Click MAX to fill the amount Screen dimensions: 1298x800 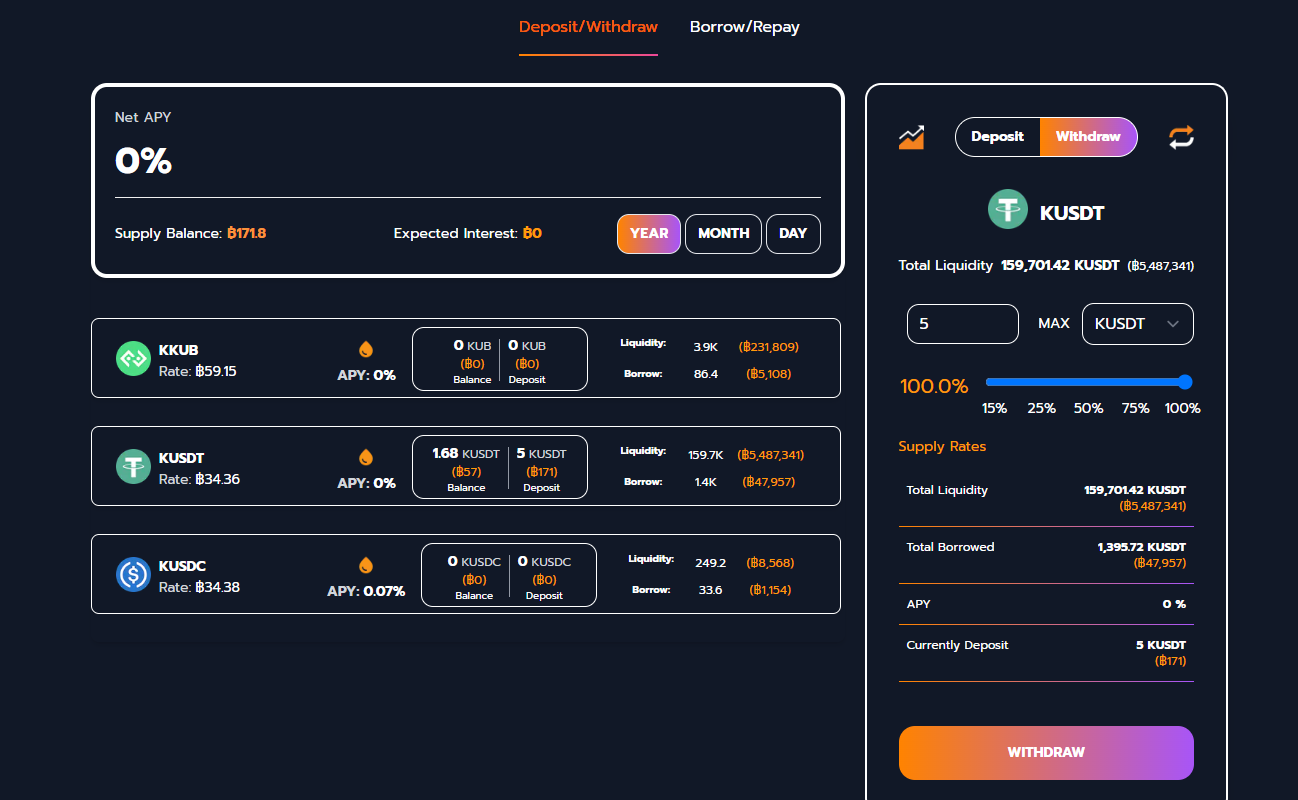[x=1053, y=324]
